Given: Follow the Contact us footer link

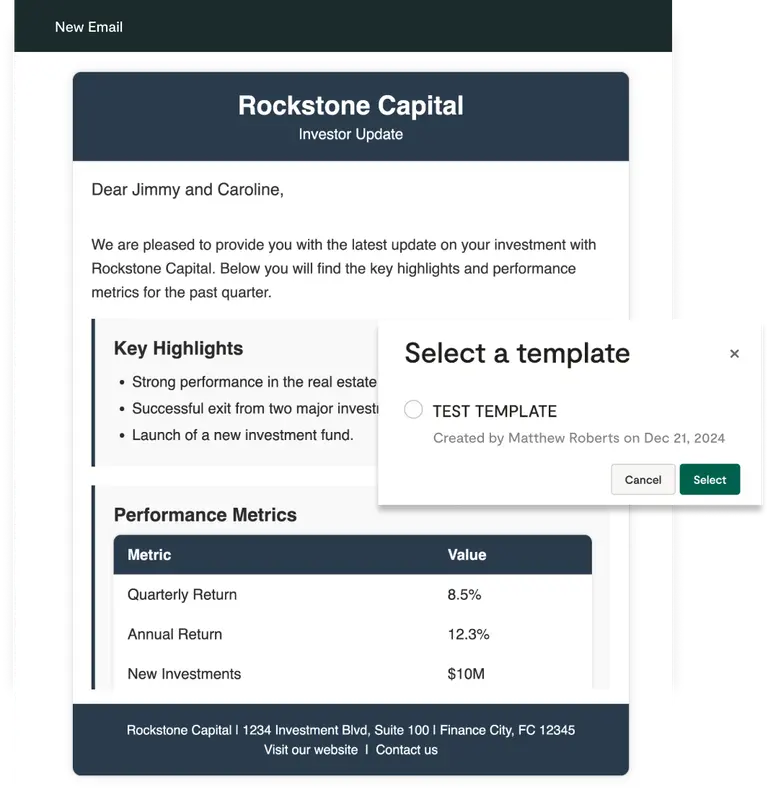Looking at the screenshot, I should (406, 749).
